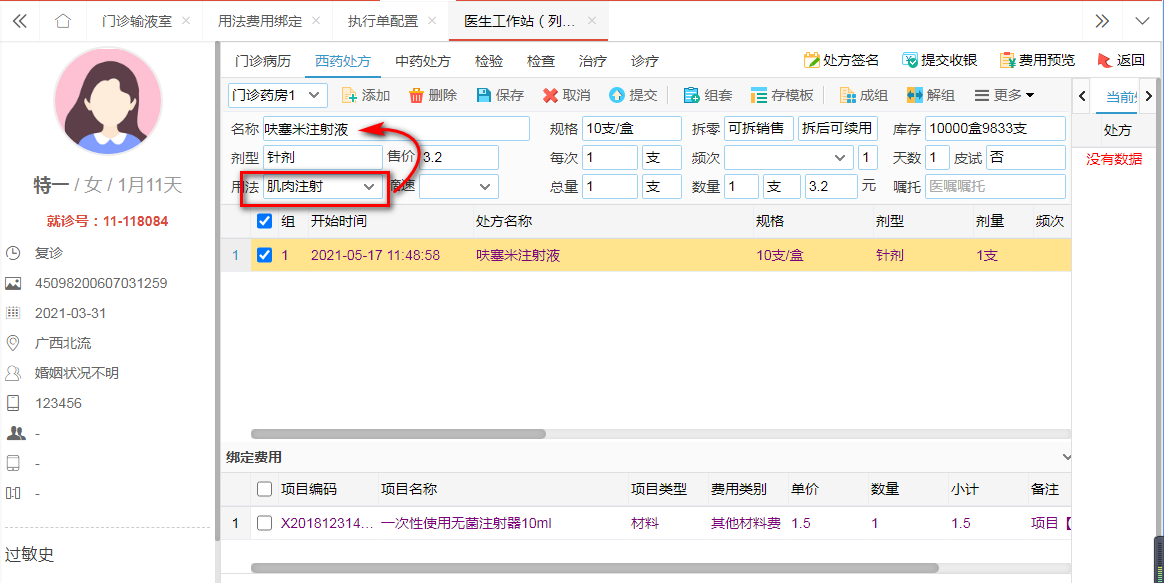1164x583 pixels.
Task: Check the 一次性使用无菌注射器10ml fee row checkbox
Action: pos(265,523)
